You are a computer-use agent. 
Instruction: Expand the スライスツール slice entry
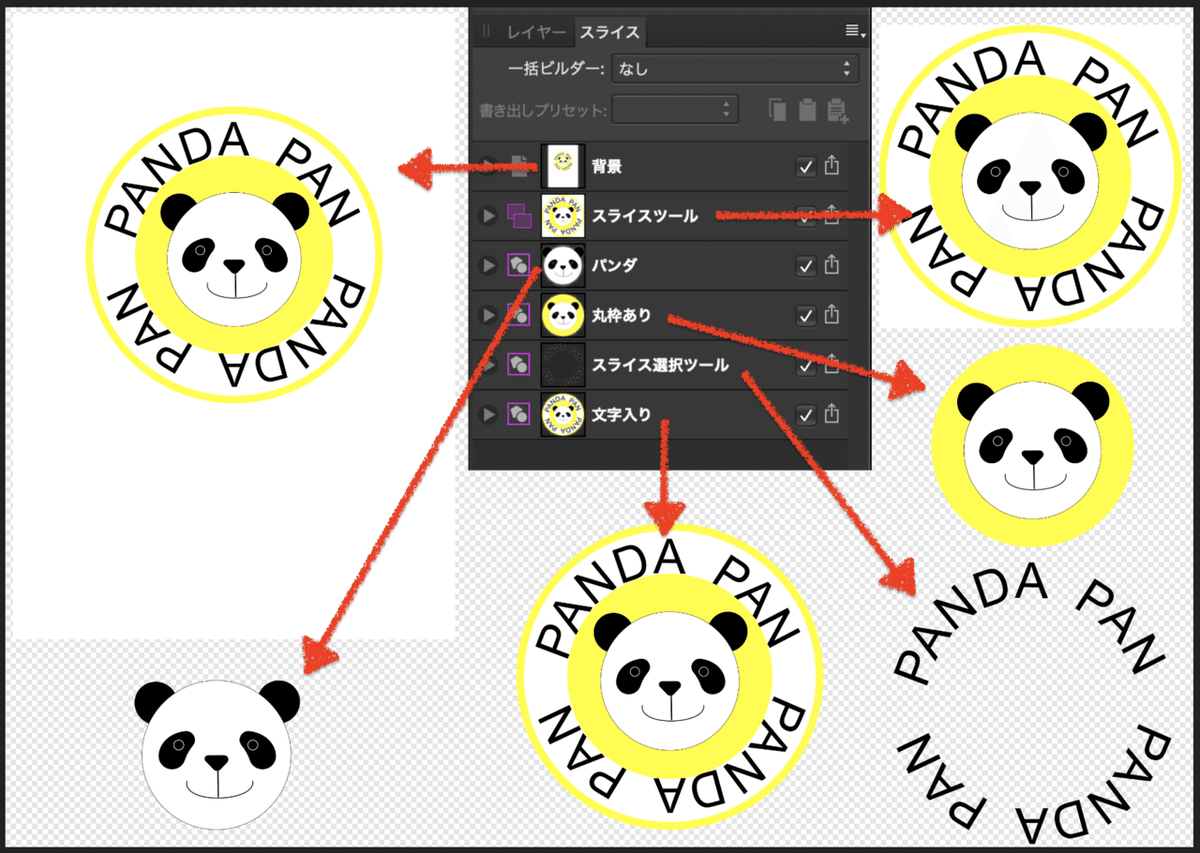[489, 216]
